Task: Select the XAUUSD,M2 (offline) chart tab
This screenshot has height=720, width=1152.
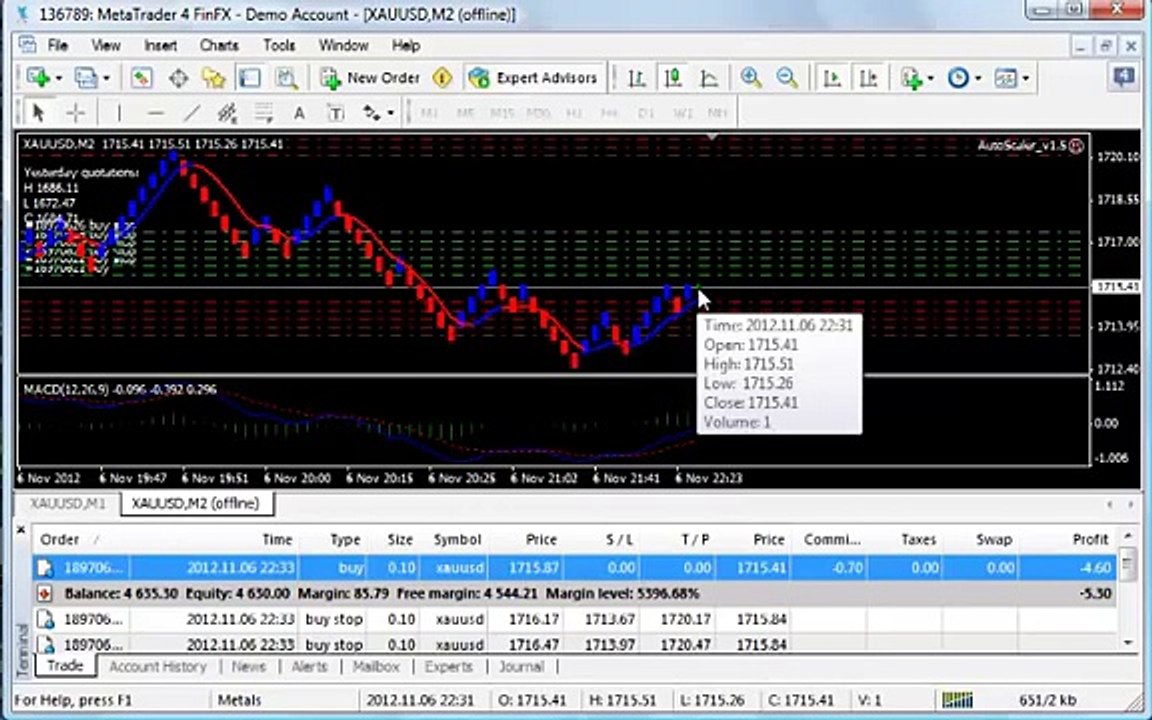Action: pos(196,503)
